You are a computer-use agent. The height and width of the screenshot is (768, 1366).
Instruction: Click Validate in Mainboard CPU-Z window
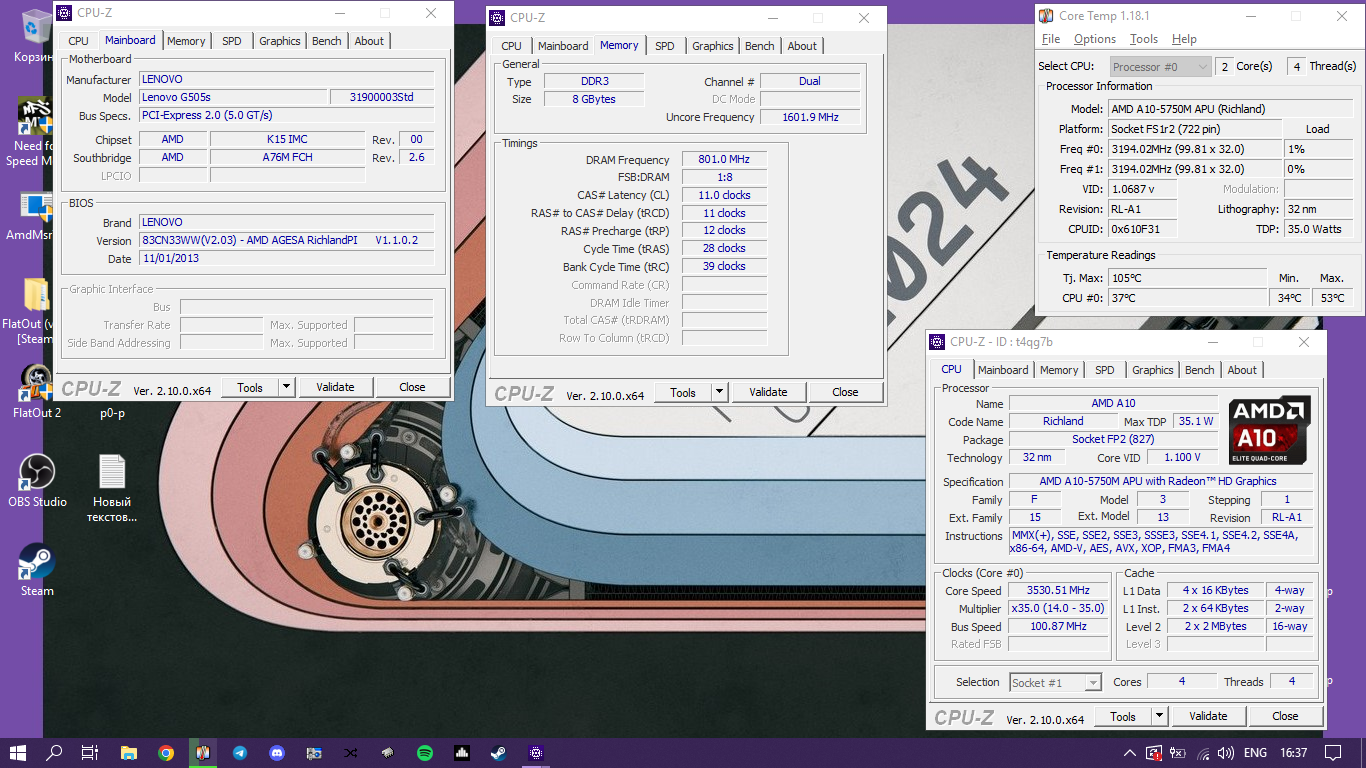pyautogui.click(x=335, y=387)
